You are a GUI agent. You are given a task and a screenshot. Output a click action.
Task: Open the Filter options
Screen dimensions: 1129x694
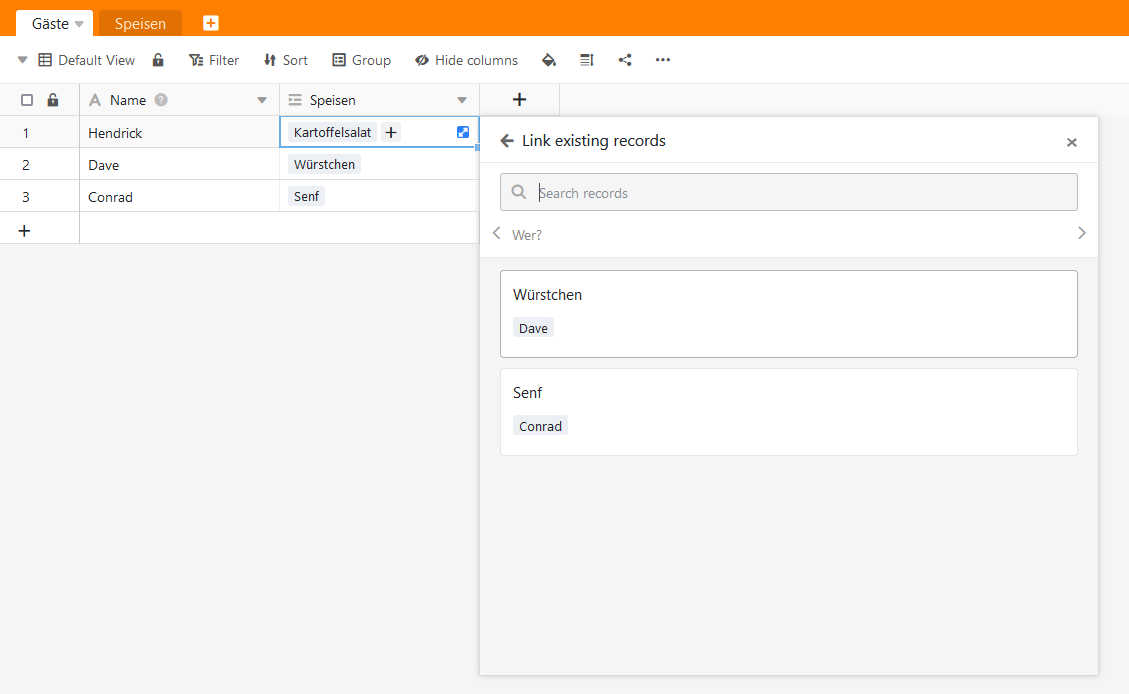214,60
